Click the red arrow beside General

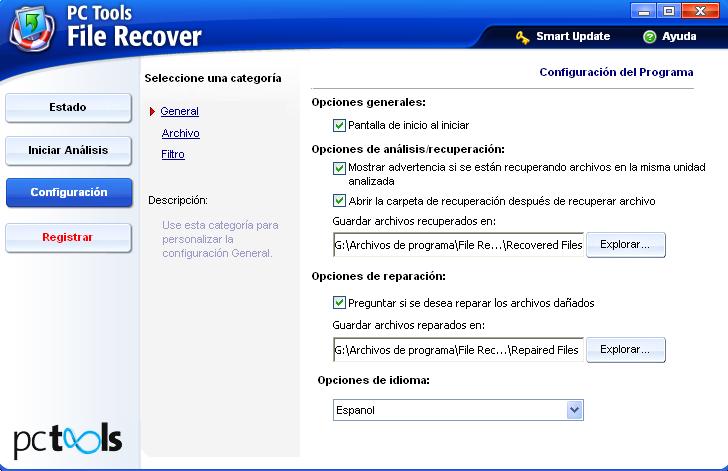click(152, 111)
